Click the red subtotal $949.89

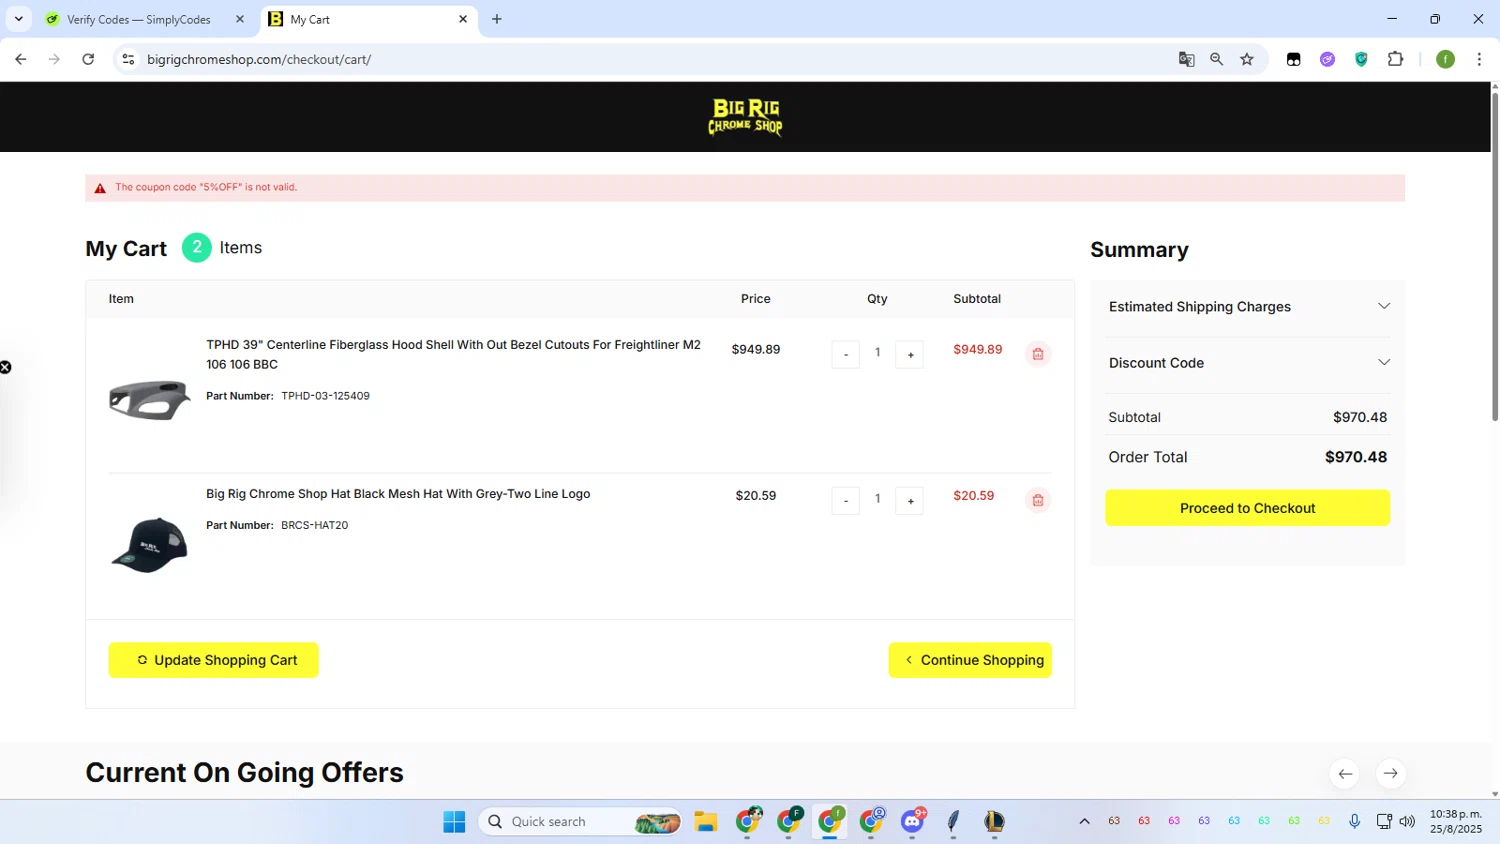click(977, 350)
